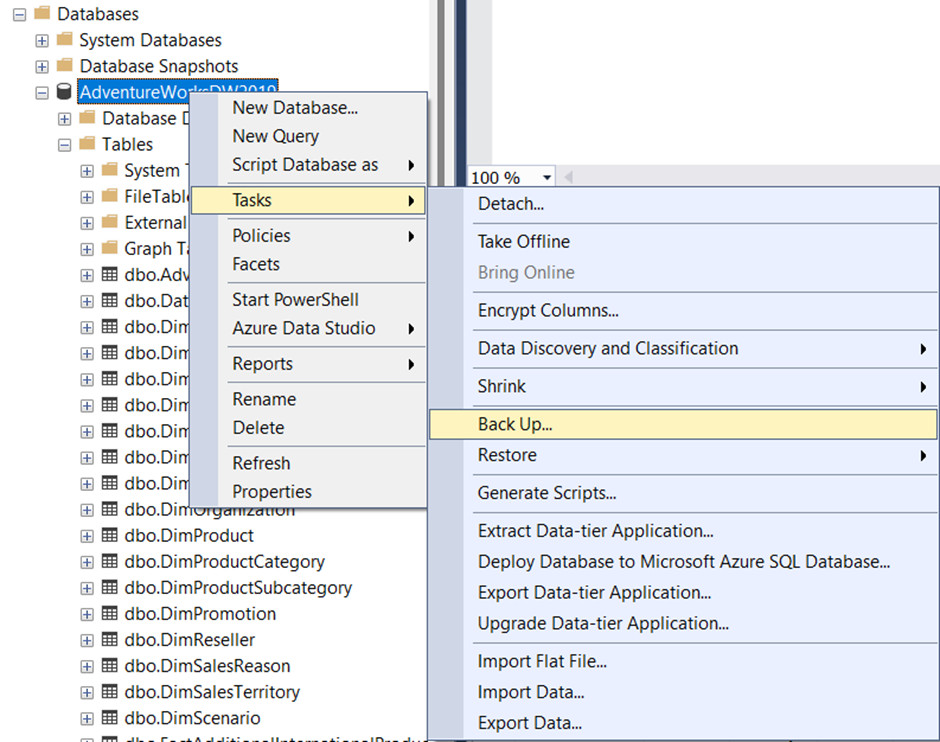This screenshot has width=940, height=742.
Task: Click the database icon beside AdventureWorksDW2019
Action: tap(63, 91)
